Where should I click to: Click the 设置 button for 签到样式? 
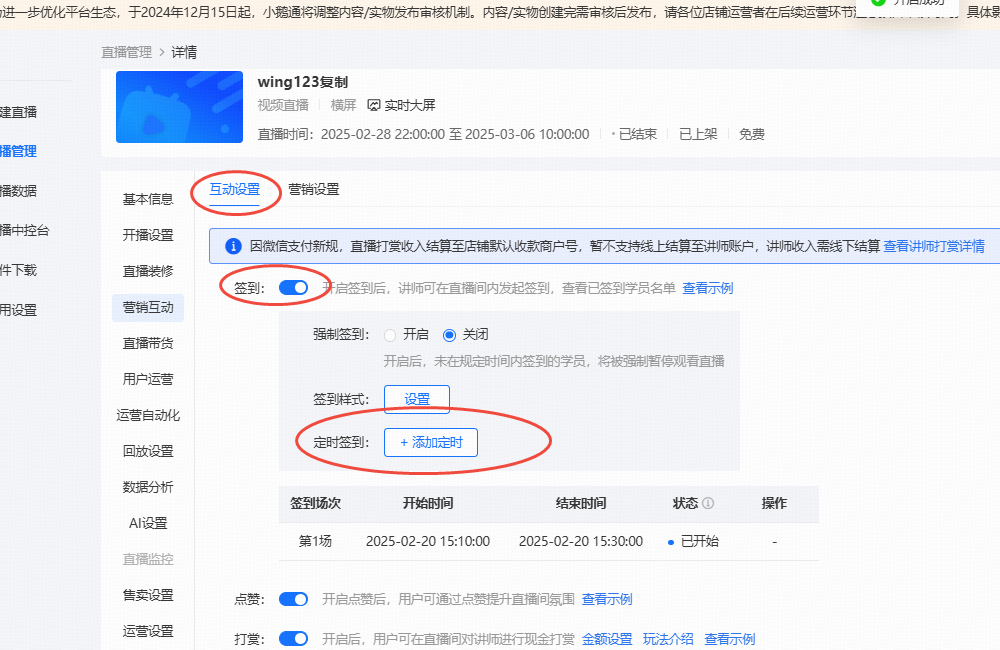417,399
